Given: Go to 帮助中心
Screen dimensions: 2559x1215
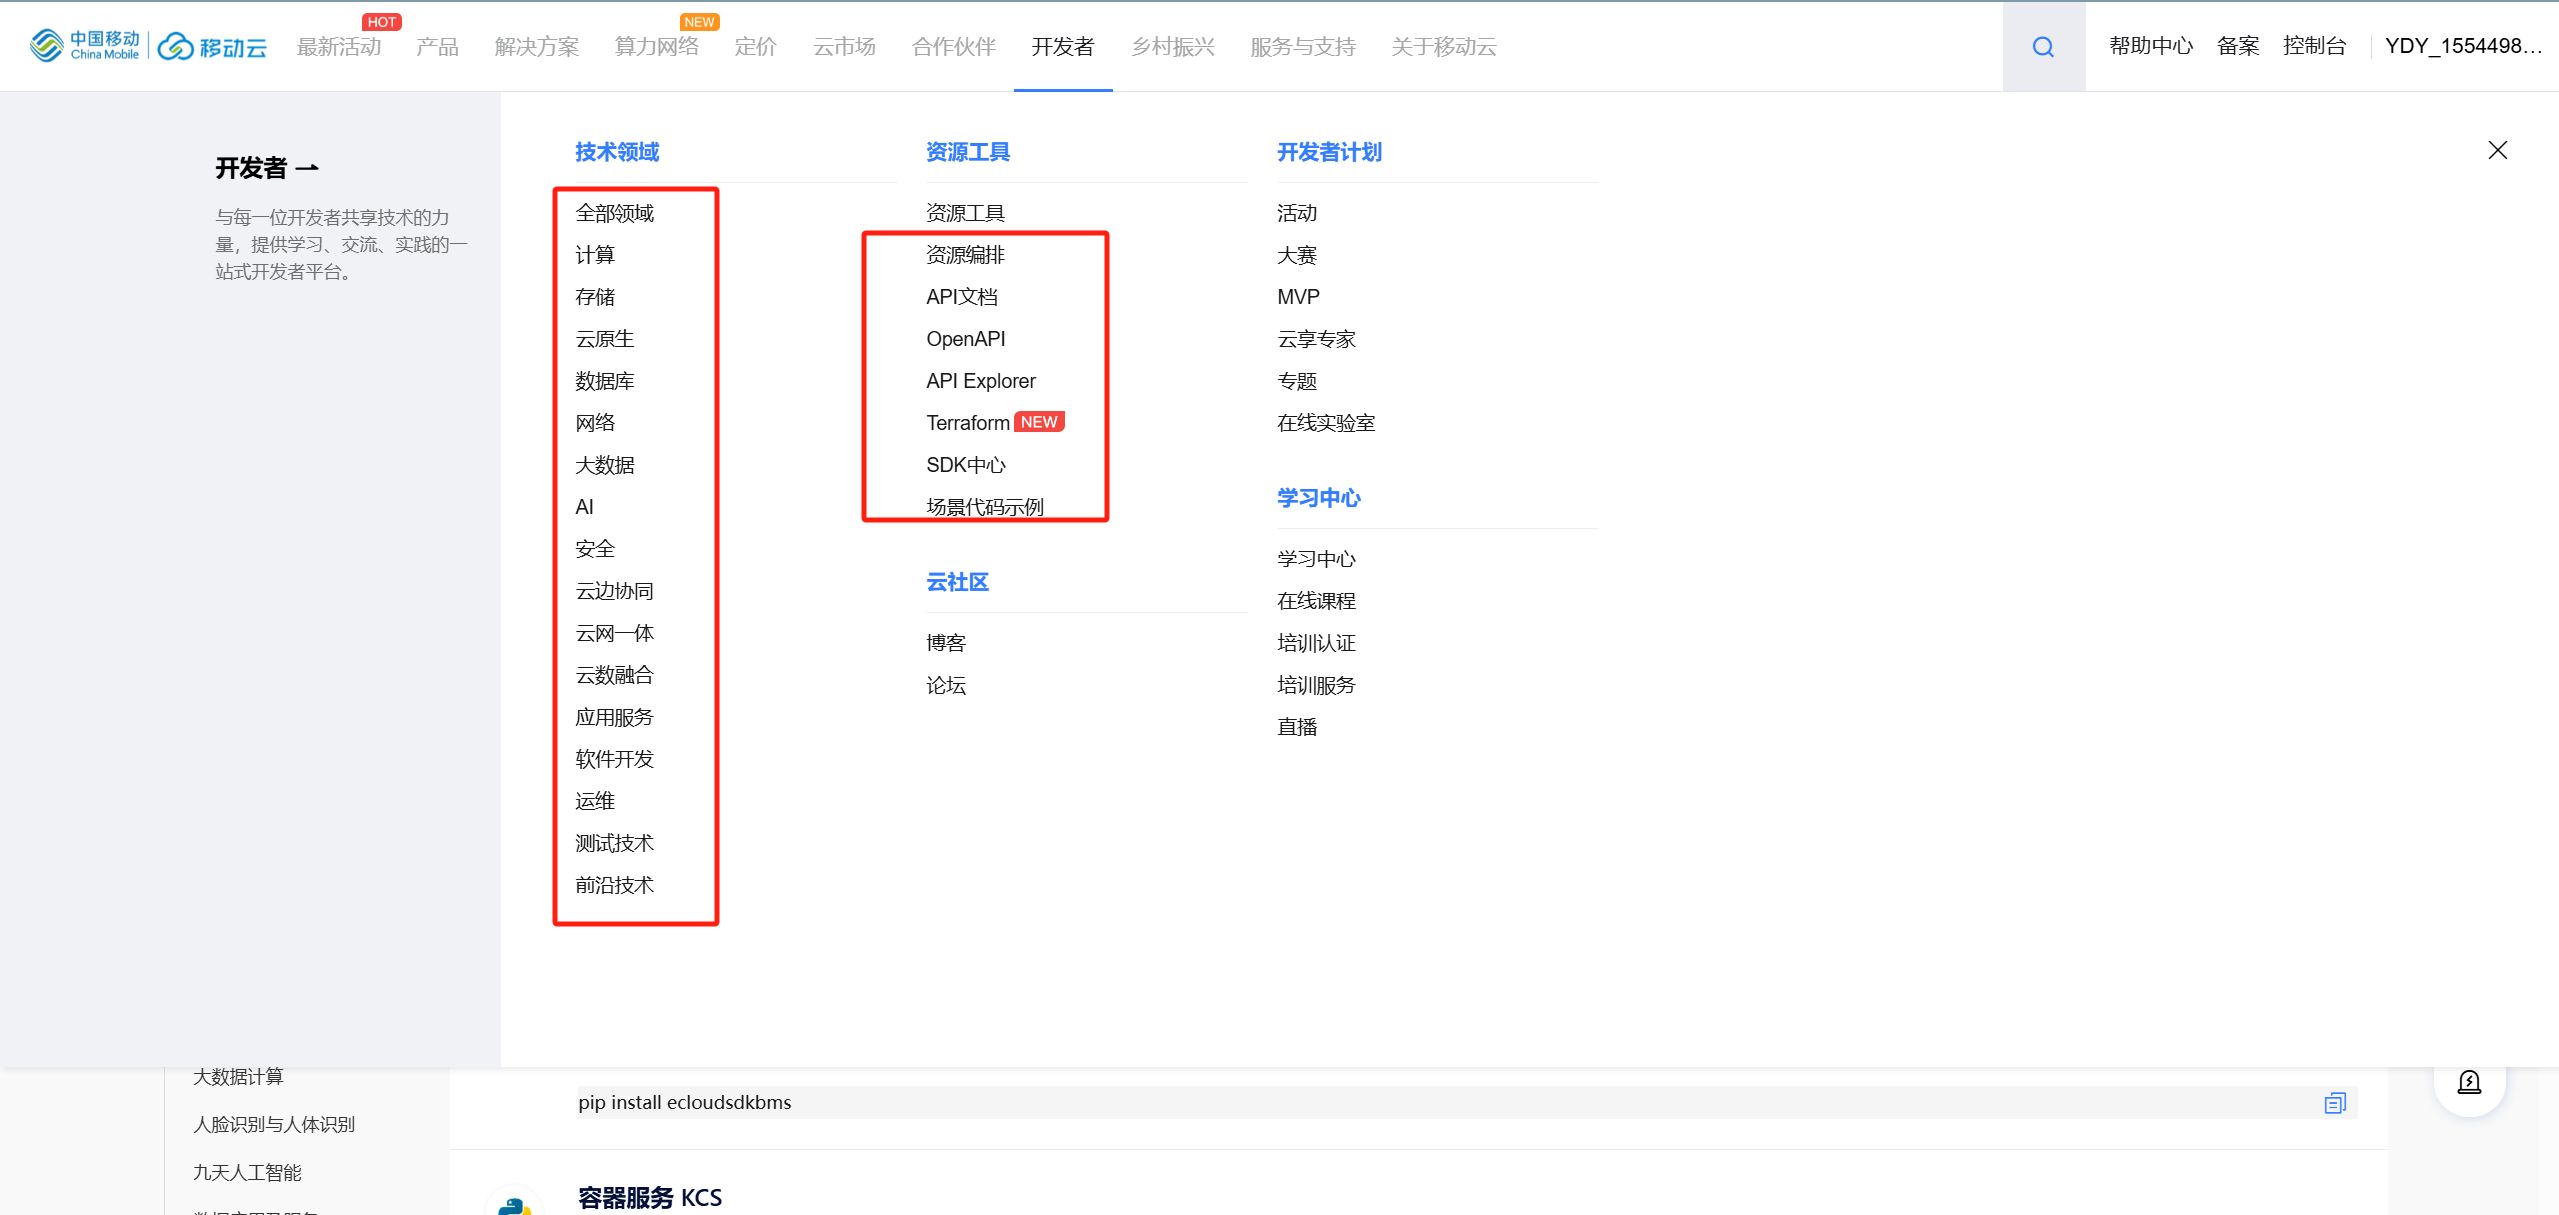Looking at the screenshot, I should (2151, 46).
